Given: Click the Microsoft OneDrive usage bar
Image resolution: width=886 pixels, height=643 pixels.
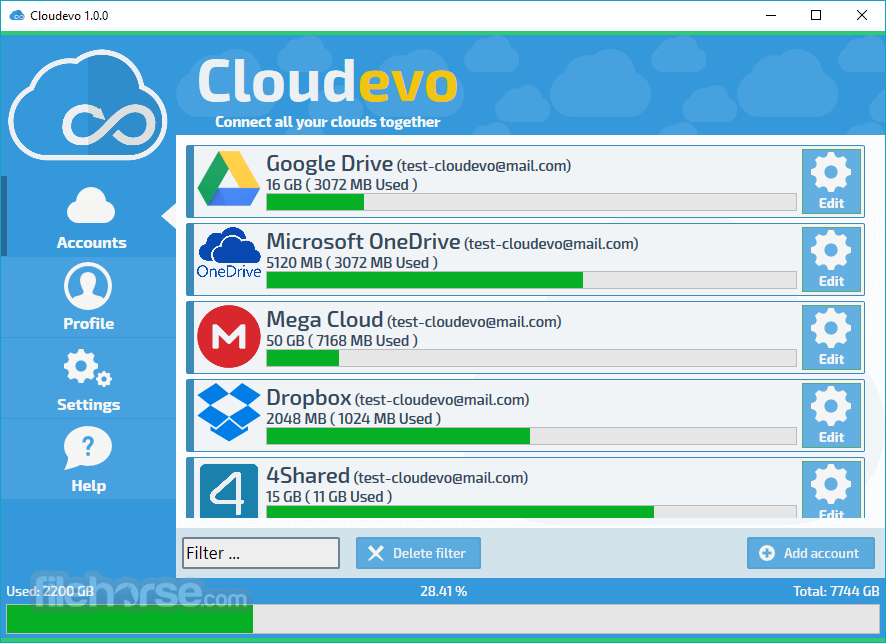Looking at the screenshot, I should (531, 280).
